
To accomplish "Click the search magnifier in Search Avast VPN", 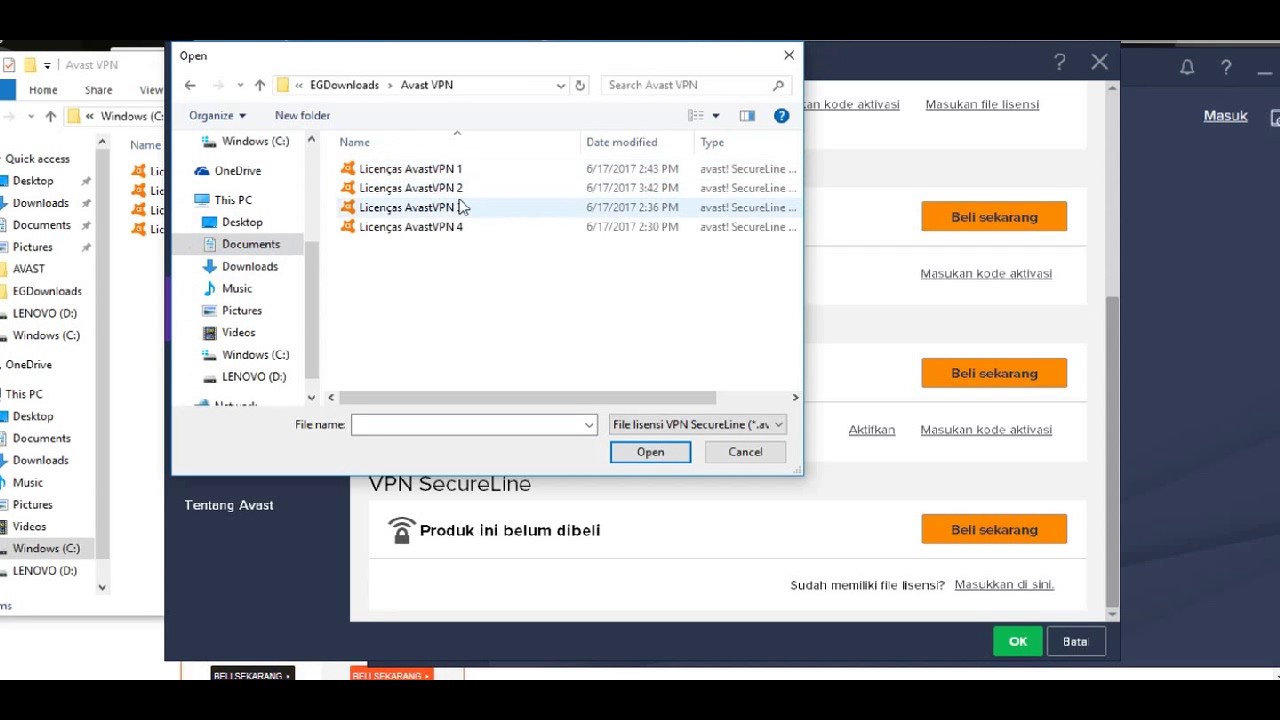I will point(778,85).
